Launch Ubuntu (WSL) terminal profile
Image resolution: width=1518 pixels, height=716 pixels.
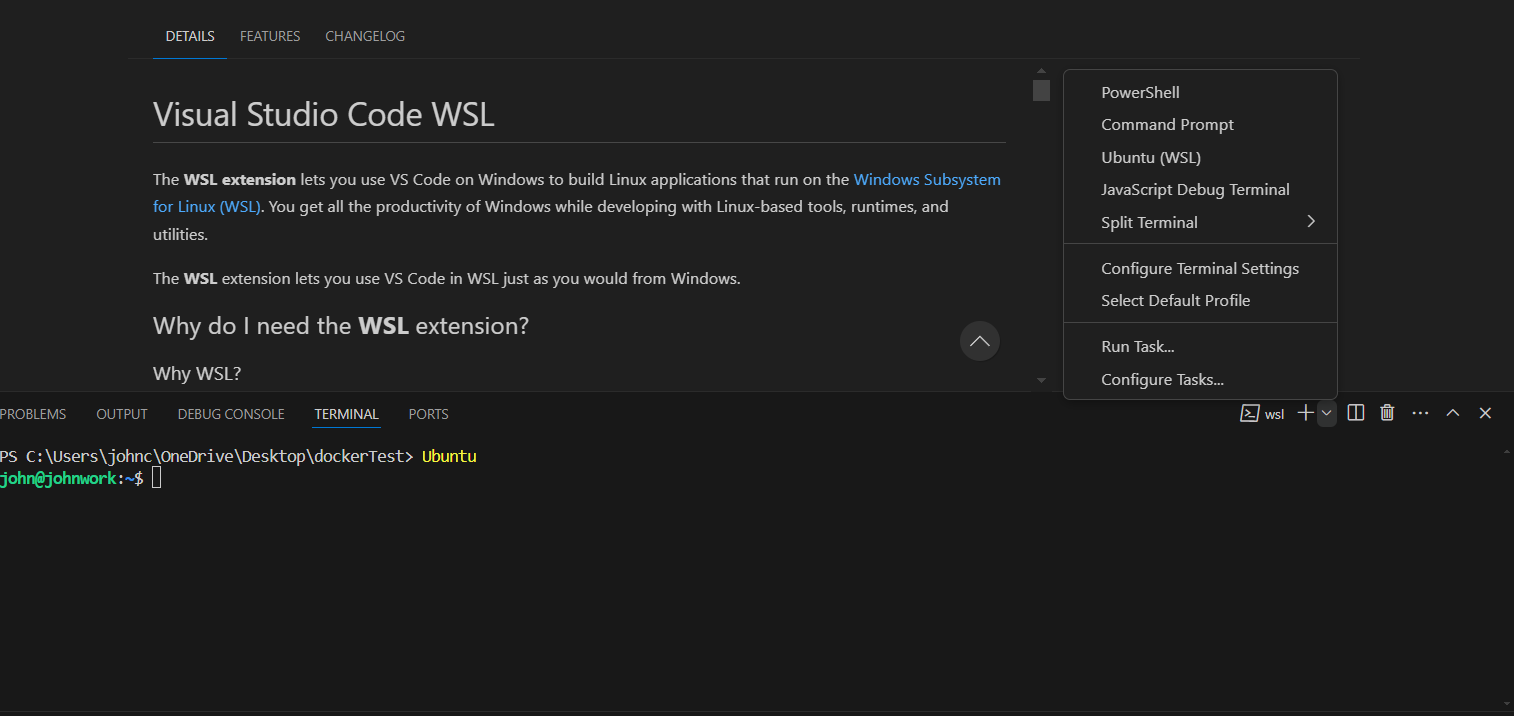(1151, 158)
